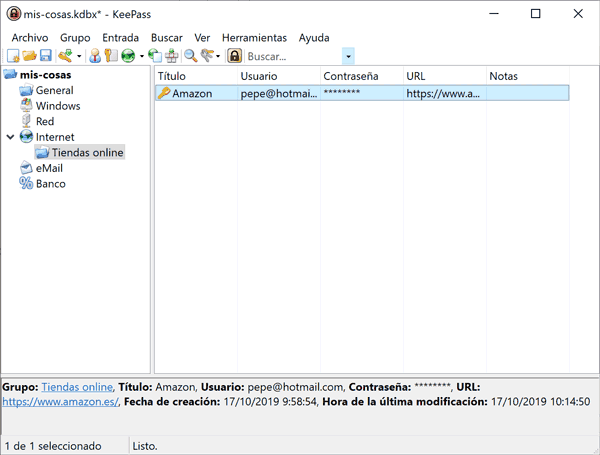The height and width of the screenshot is (455, 600).
Task: Click the magnifier Find icon
Action: (190, 56)
